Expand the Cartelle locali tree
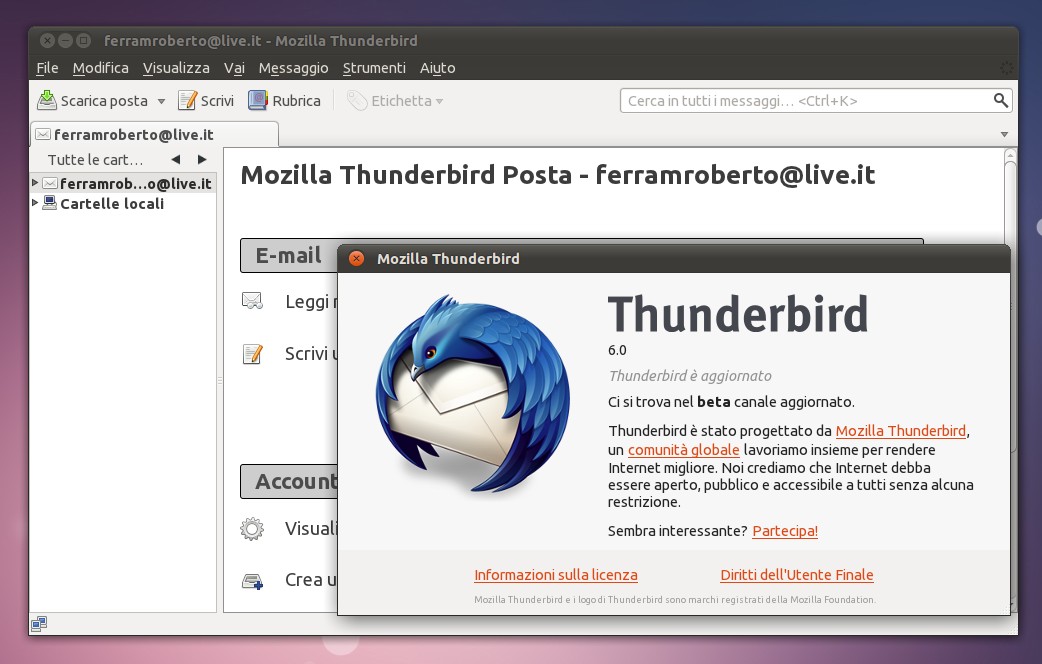1042x664 pixels. click(35, 203)
